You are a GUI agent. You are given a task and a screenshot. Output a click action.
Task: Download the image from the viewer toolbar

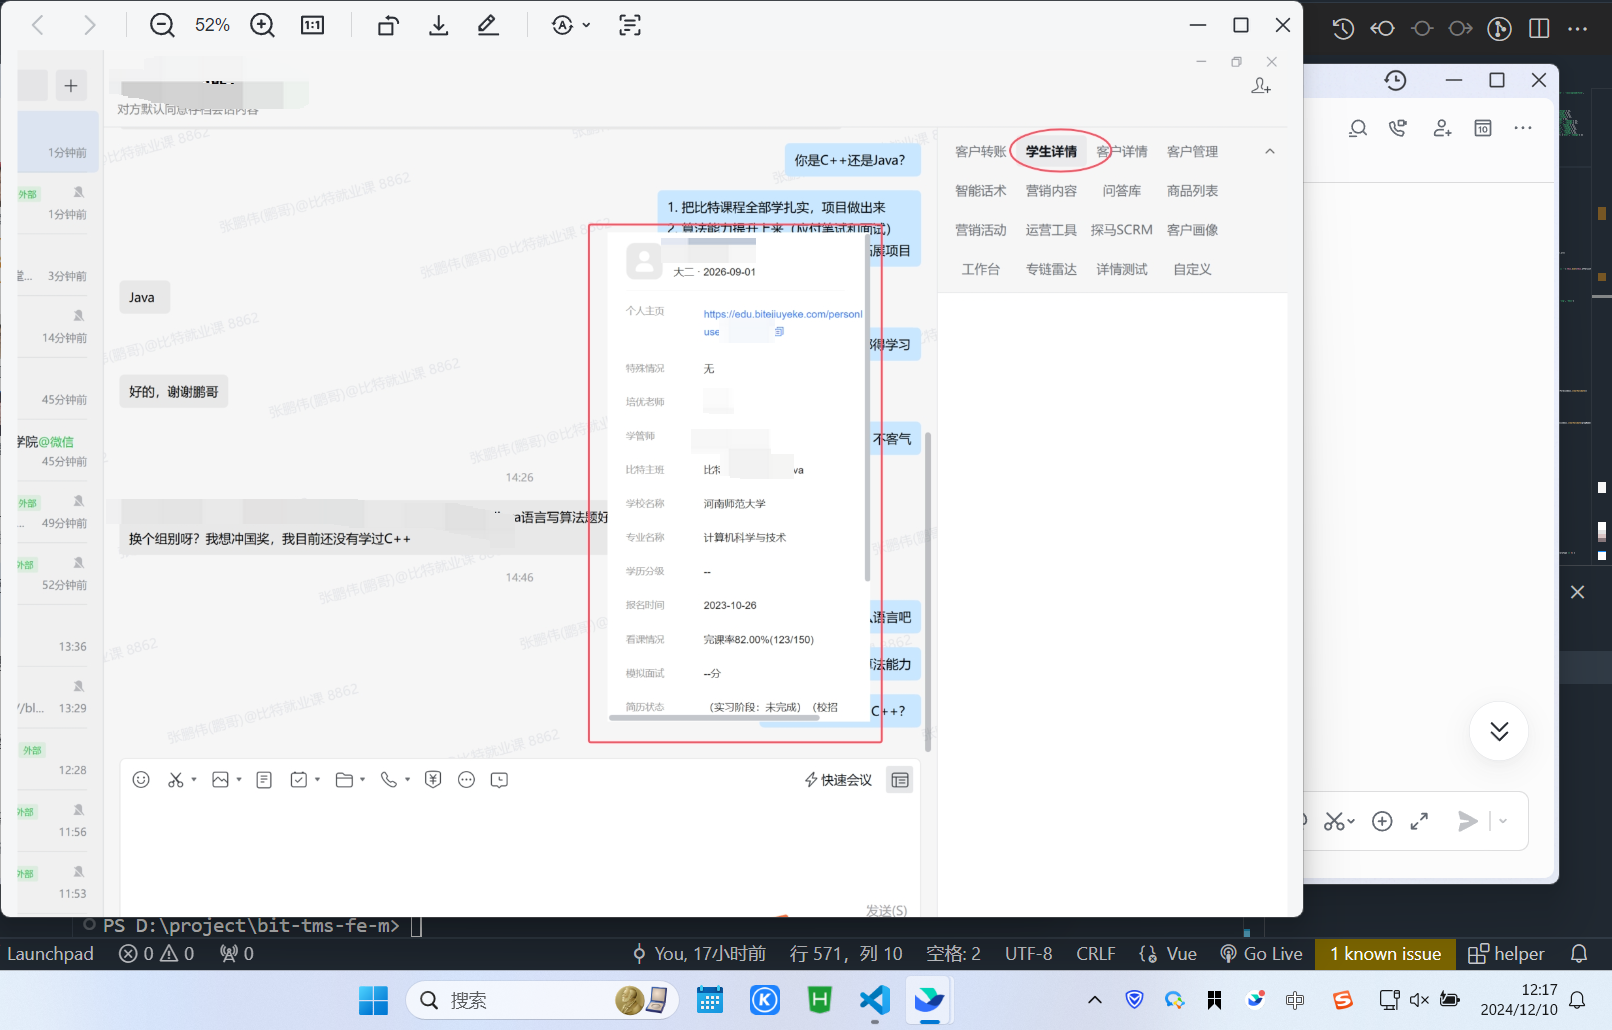click(x=438, y=25)
